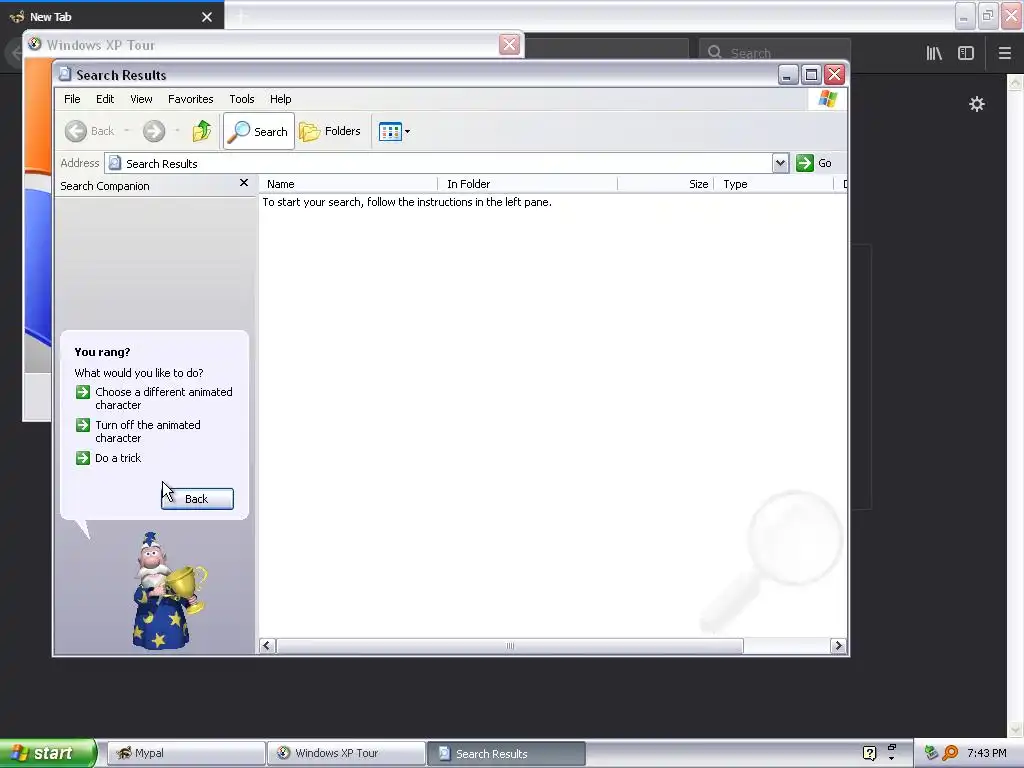Screen dimensions: 1024x768
Task: Toggle Mypal sidebar icon
Action: [966, 54]
